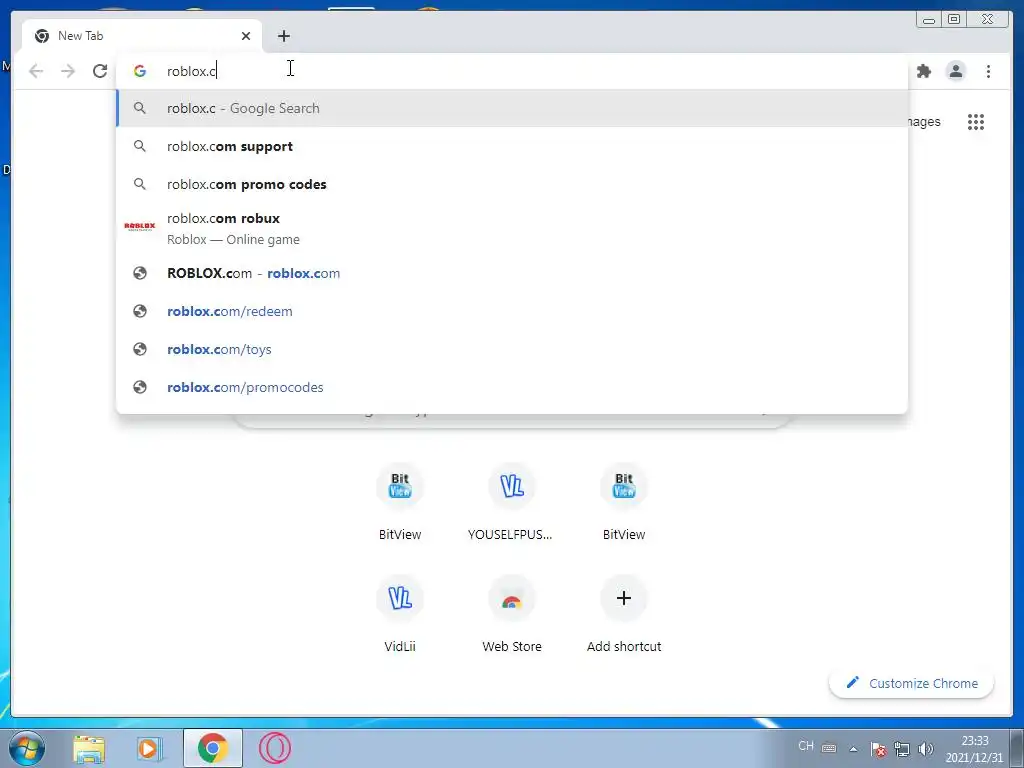
Task: Open the Opera taskbar icon
Action: [x=274, y=748]
